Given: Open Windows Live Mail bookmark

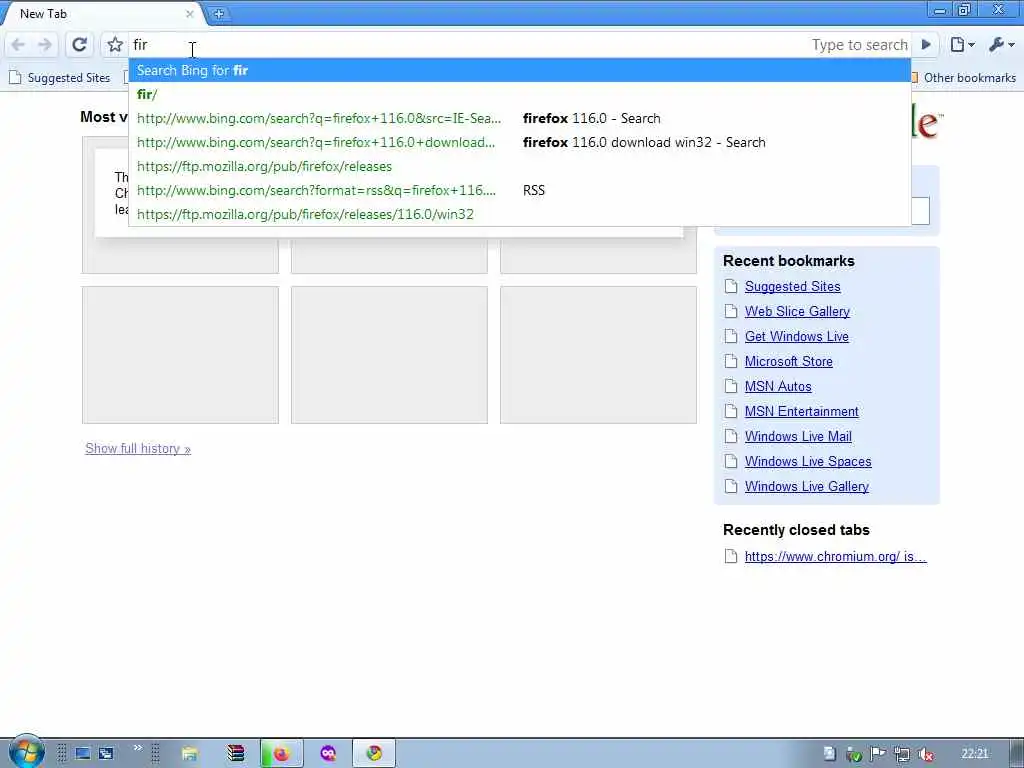Looking at the screenshot, I should [798, 436].
